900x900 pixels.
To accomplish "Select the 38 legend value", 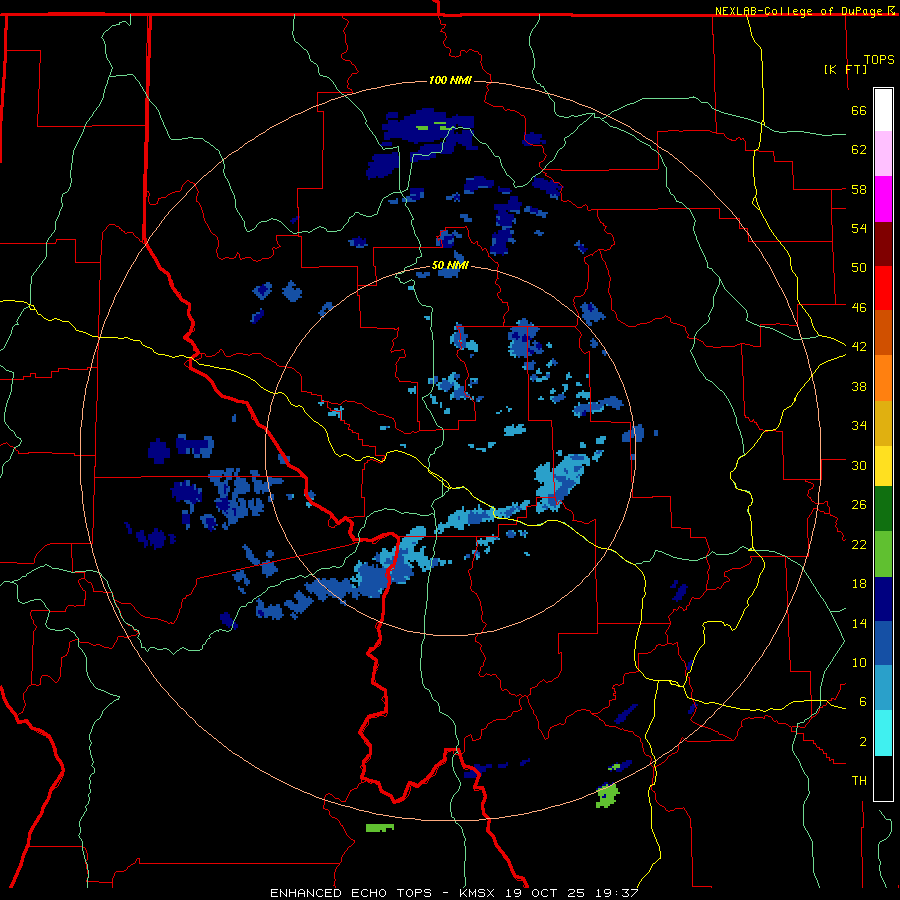I will click(x=859, y=386).
